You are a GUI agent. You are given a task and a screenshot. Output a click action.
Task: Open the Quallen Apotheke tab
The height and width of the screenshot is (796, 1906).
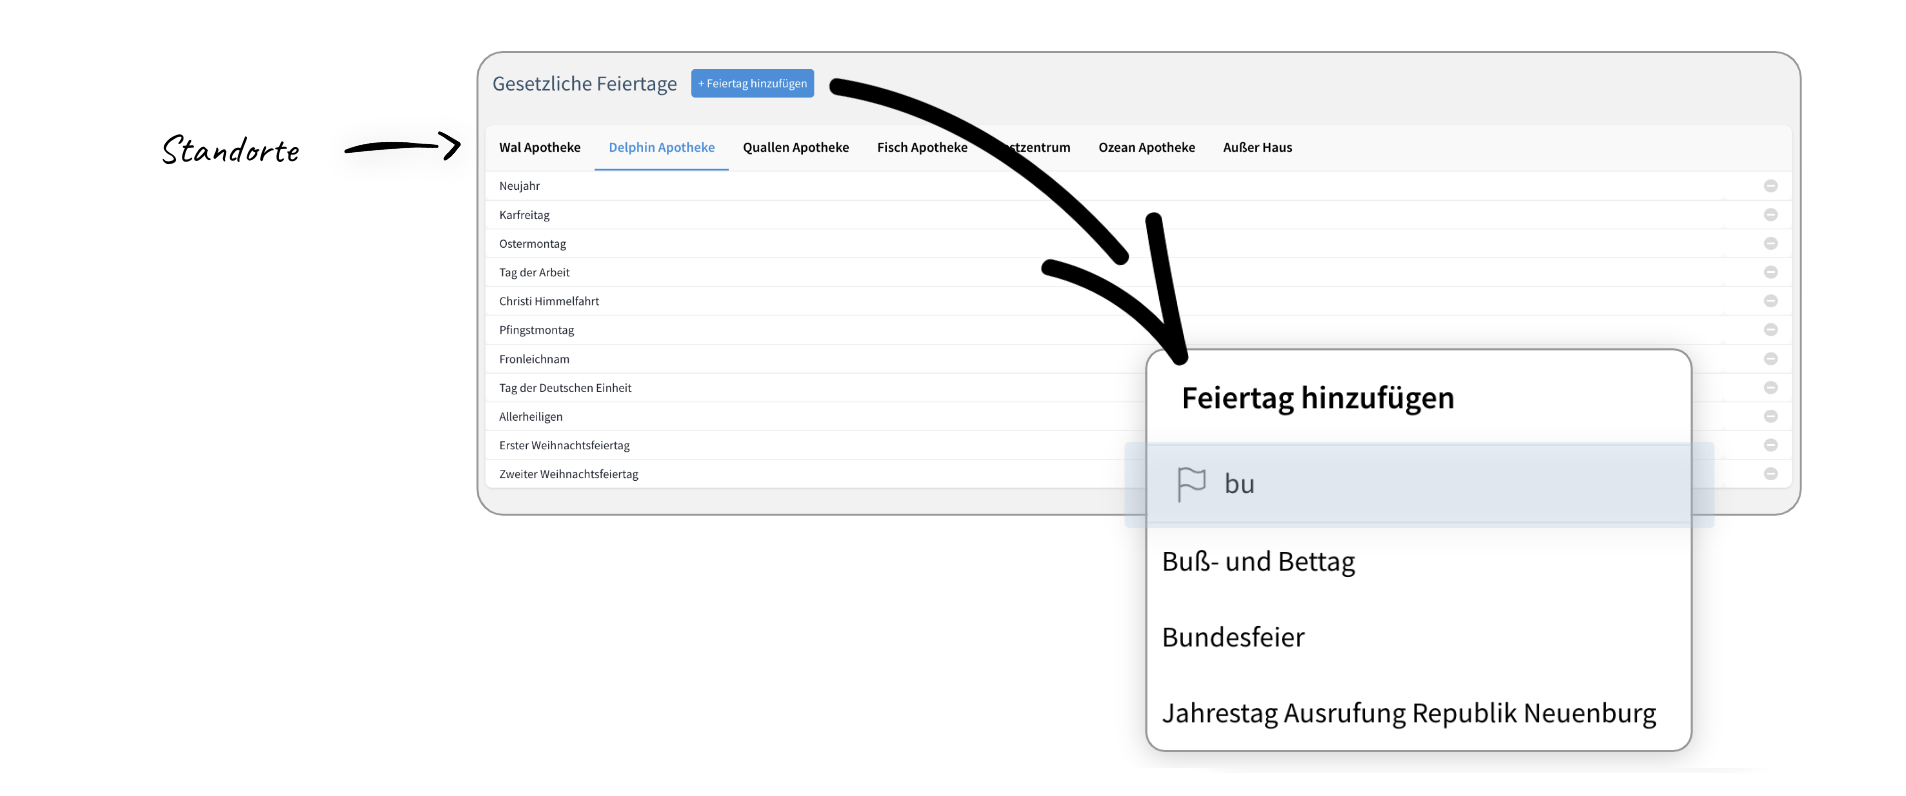click(795, 148)
